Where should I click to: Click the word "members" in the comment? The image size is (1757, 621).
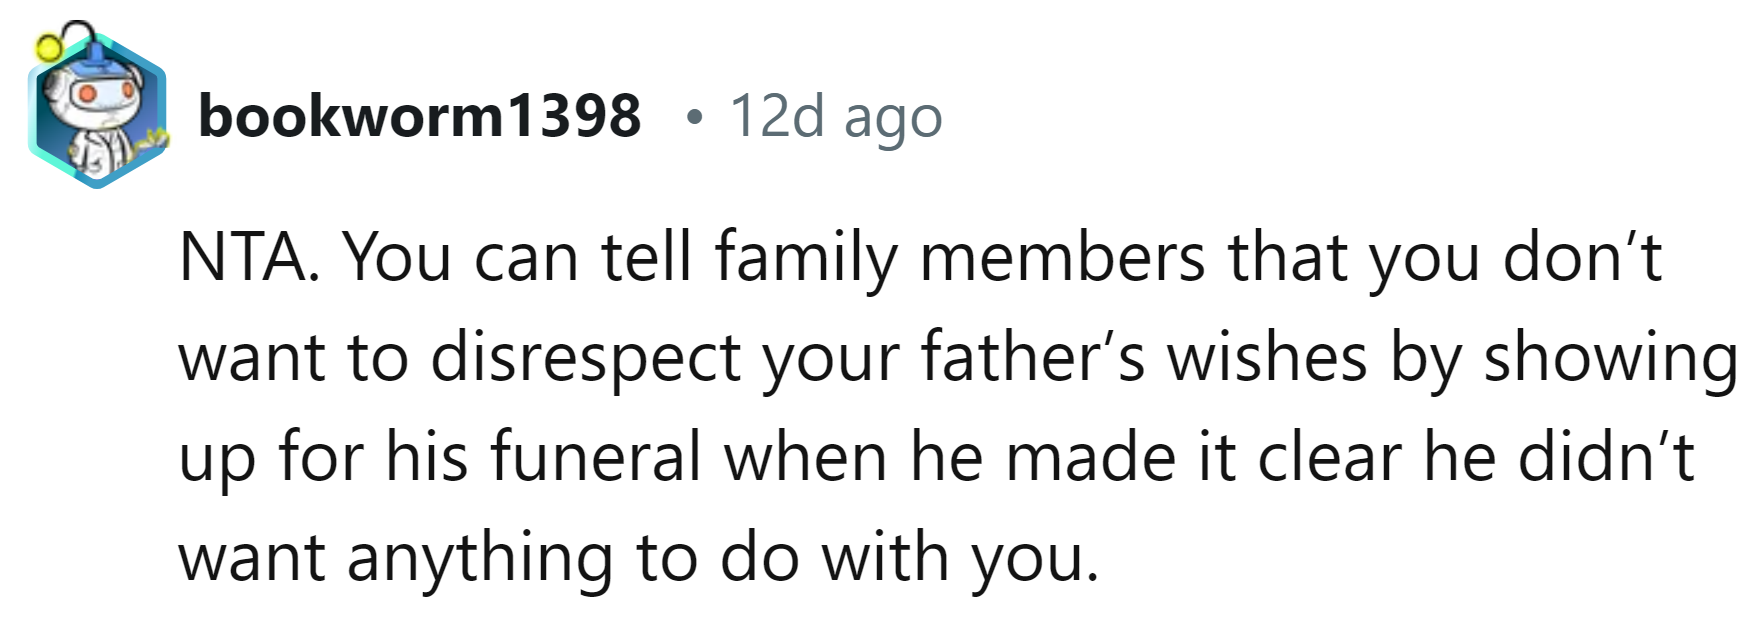pyautogui.click(x=1062, y=257)
